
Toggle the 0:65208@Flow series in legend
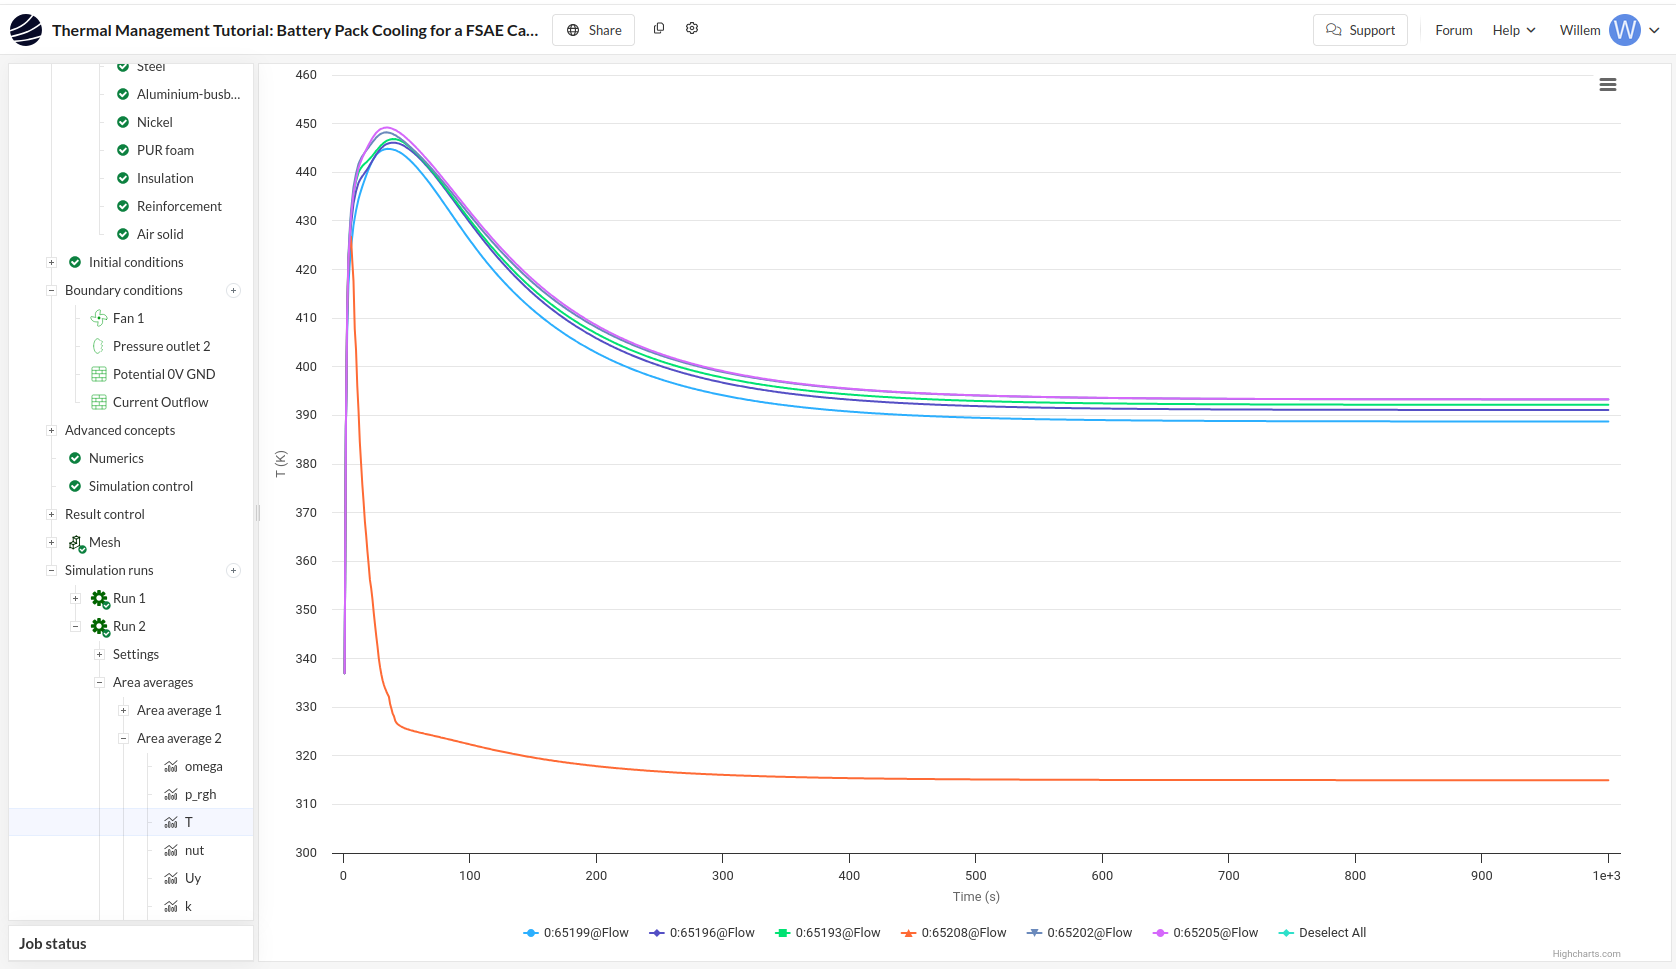[954, 933]
